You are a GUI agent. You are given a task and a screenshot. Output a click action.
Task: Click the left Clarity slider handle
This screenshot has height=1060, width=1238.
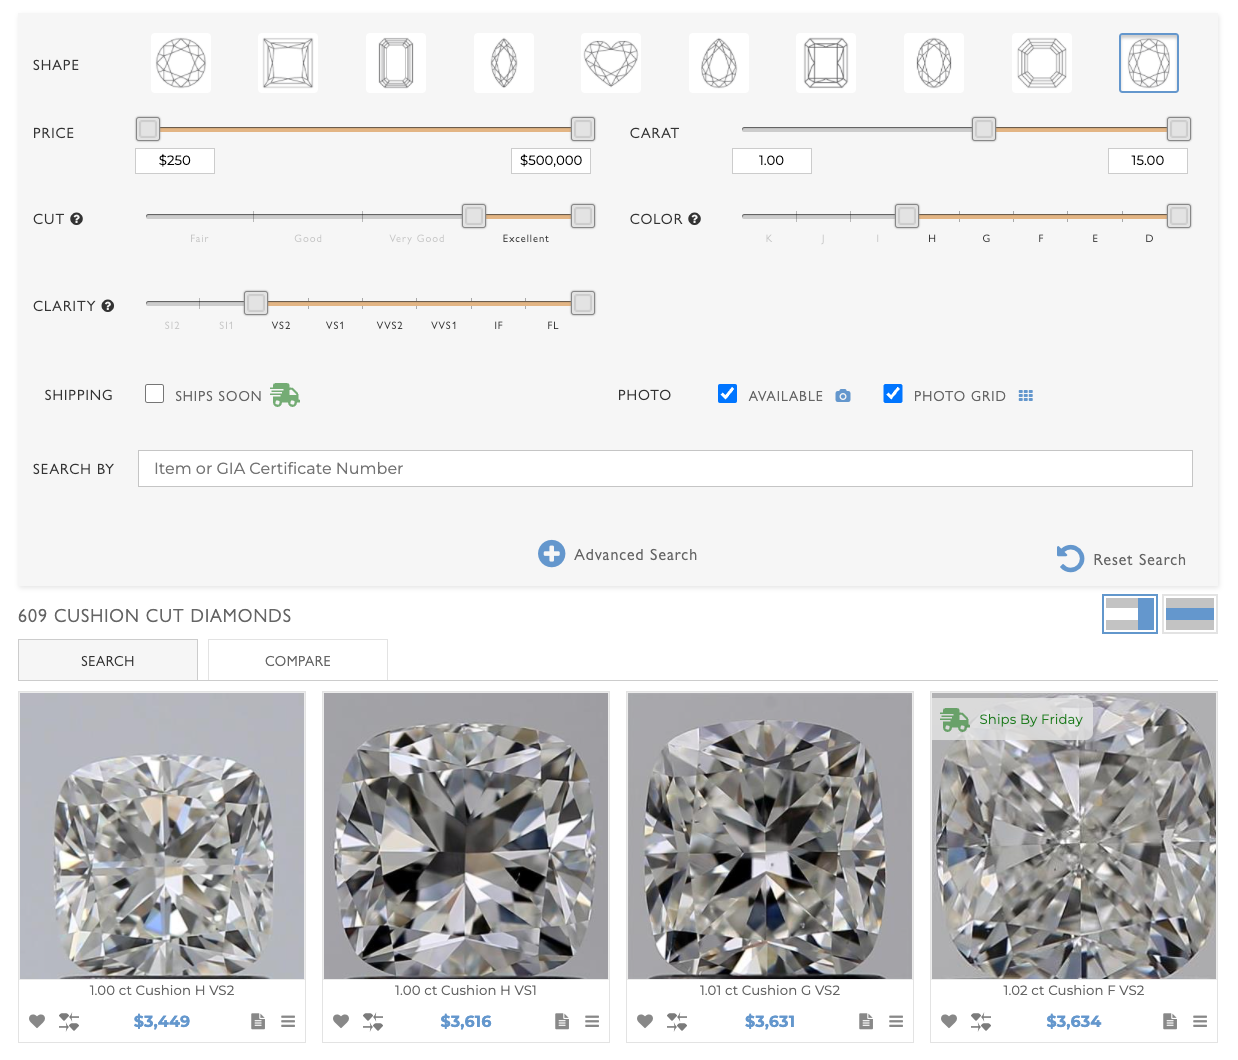click(256, 303)
